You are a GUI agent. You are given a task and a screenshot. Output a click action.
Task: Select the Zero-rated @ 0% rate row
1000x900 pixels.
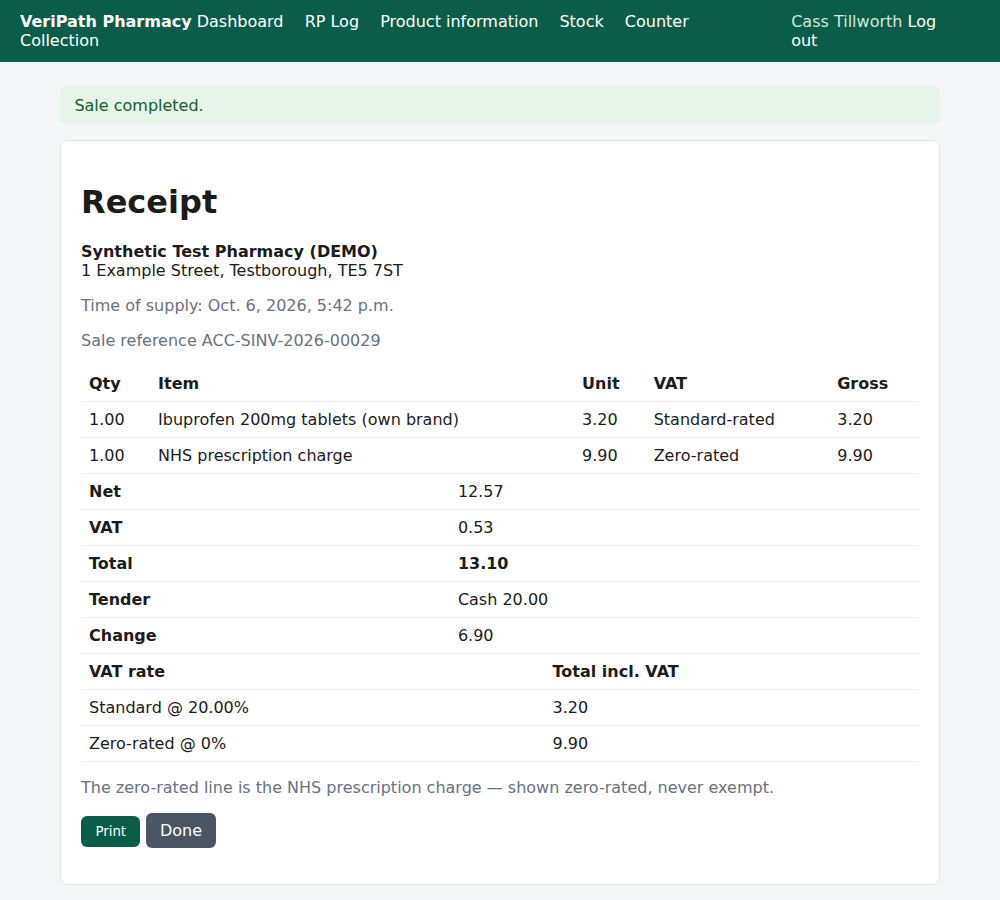pos(500,744)
